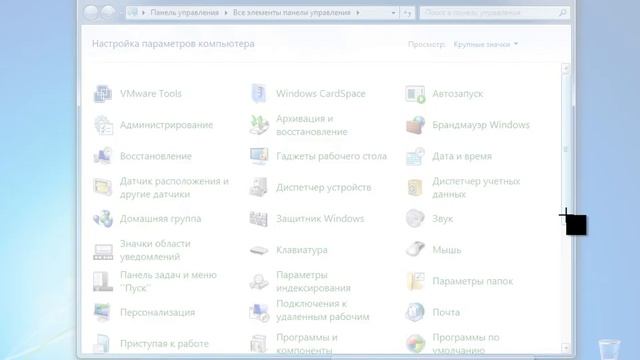This screenshot has height=360, width=640.
Task: Click the Forward navigation button
Action: tap(108, 12)
